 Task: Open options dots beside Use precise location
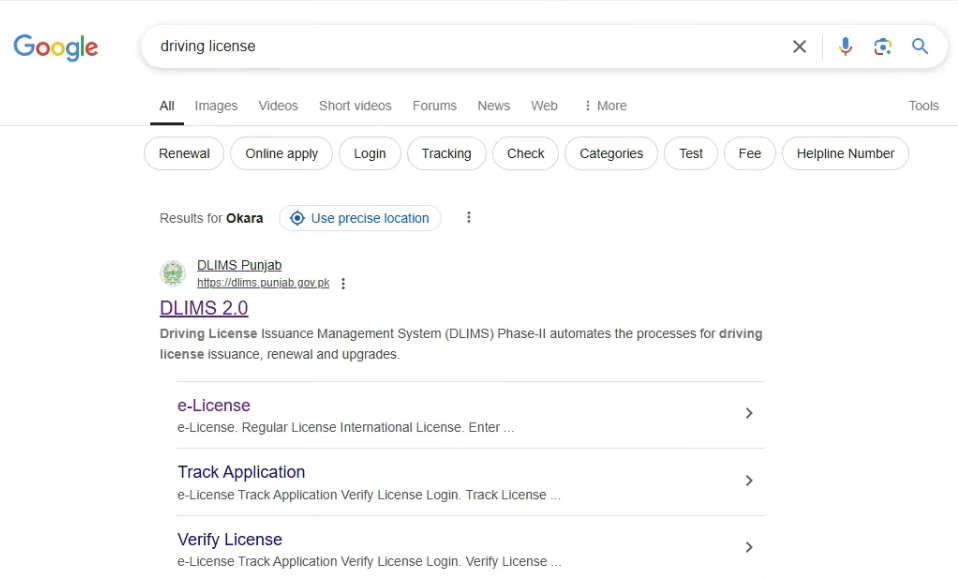(469, 218)
